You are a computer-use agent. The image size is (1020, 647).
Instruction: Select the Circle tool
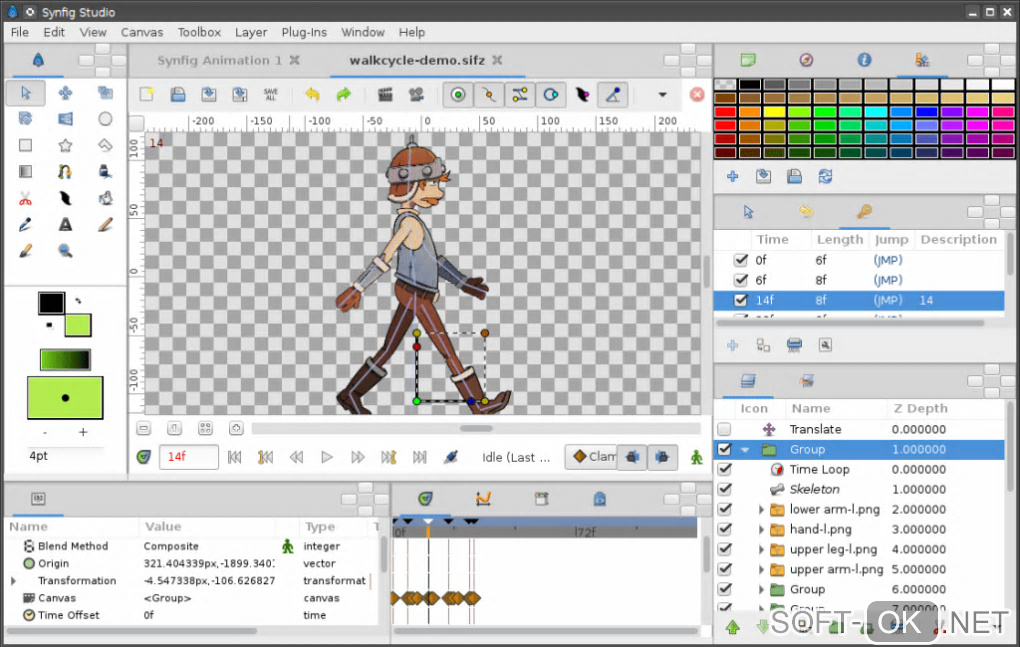coord(105,119)
